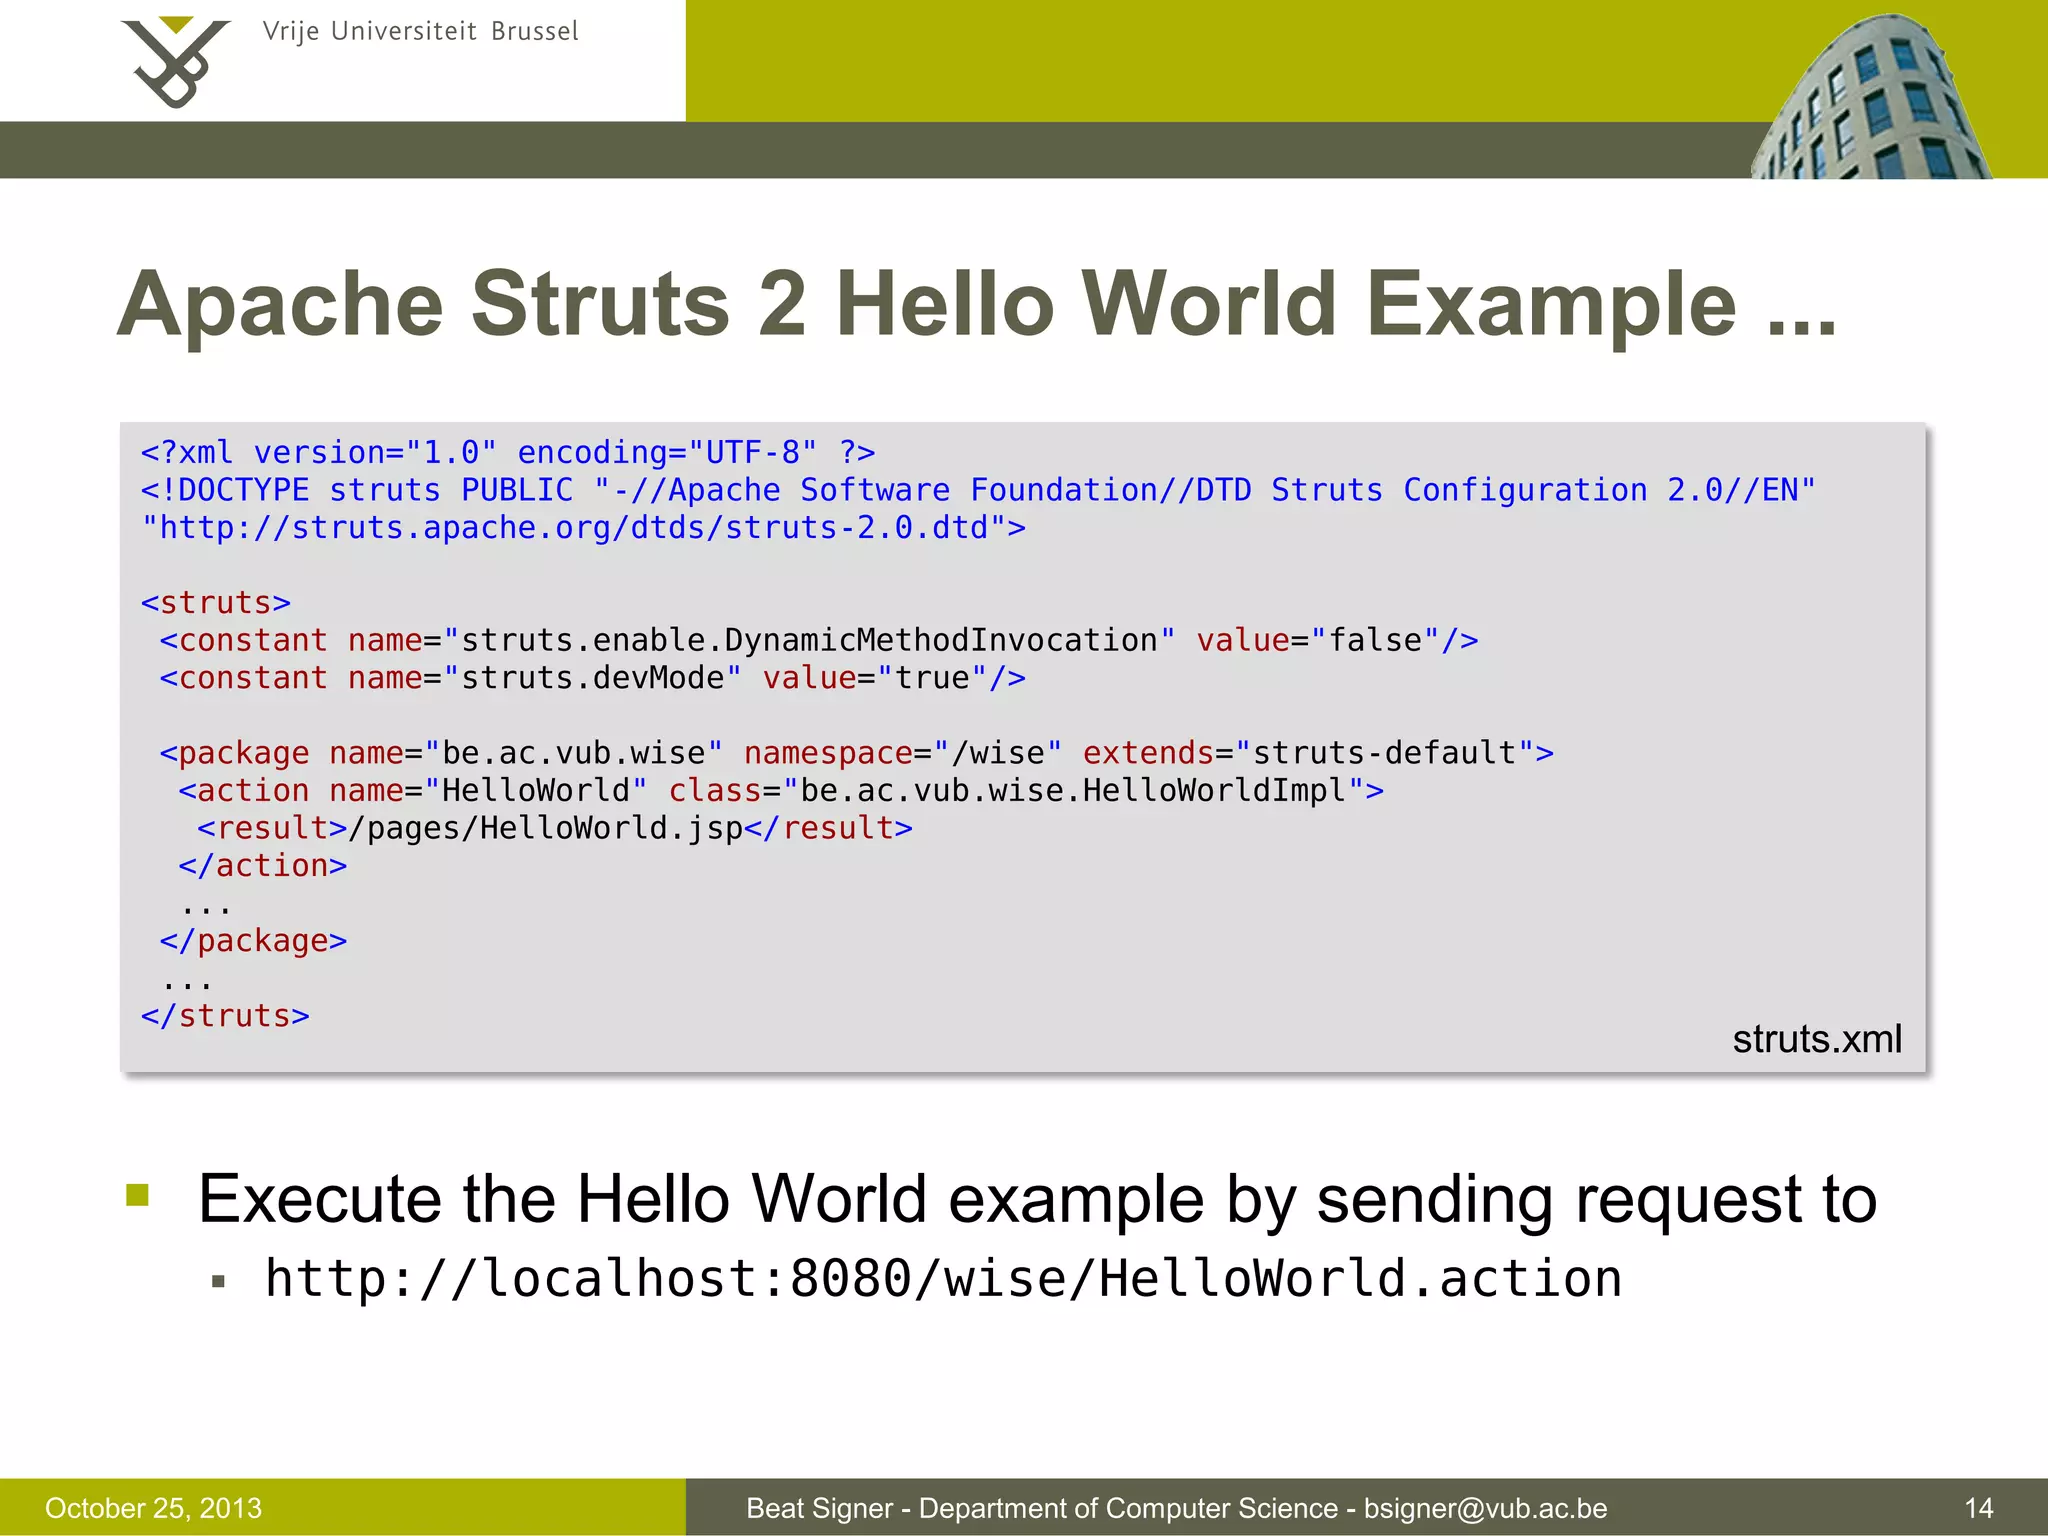Click the bullet 'Execute the Hello World example'
Screen dimensions: 2048x1536
1038,1199
